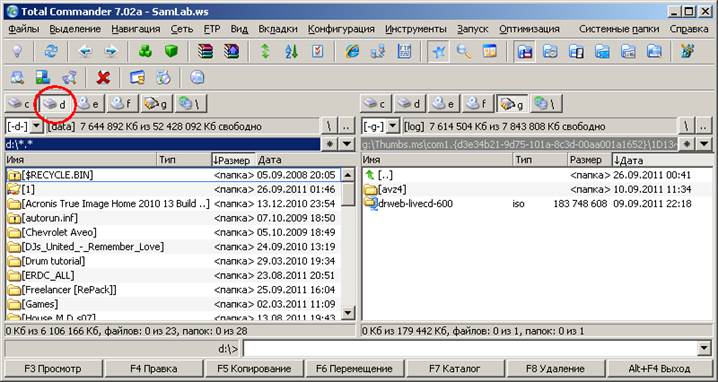Viewport: 718px width, 382px height.
Task: Switch left panel to drive c
Action: [20, 104]
